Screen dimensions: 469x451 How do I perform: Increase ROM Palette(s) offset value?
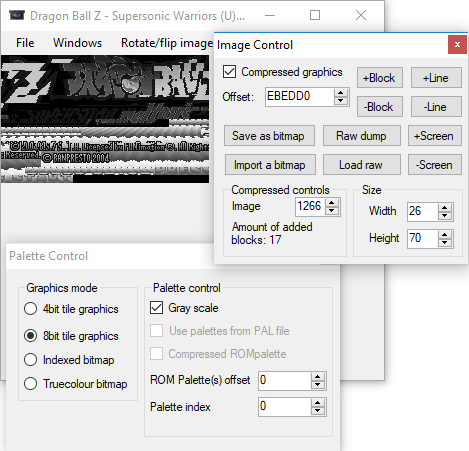pyautogui.click(x=318, y=377)
